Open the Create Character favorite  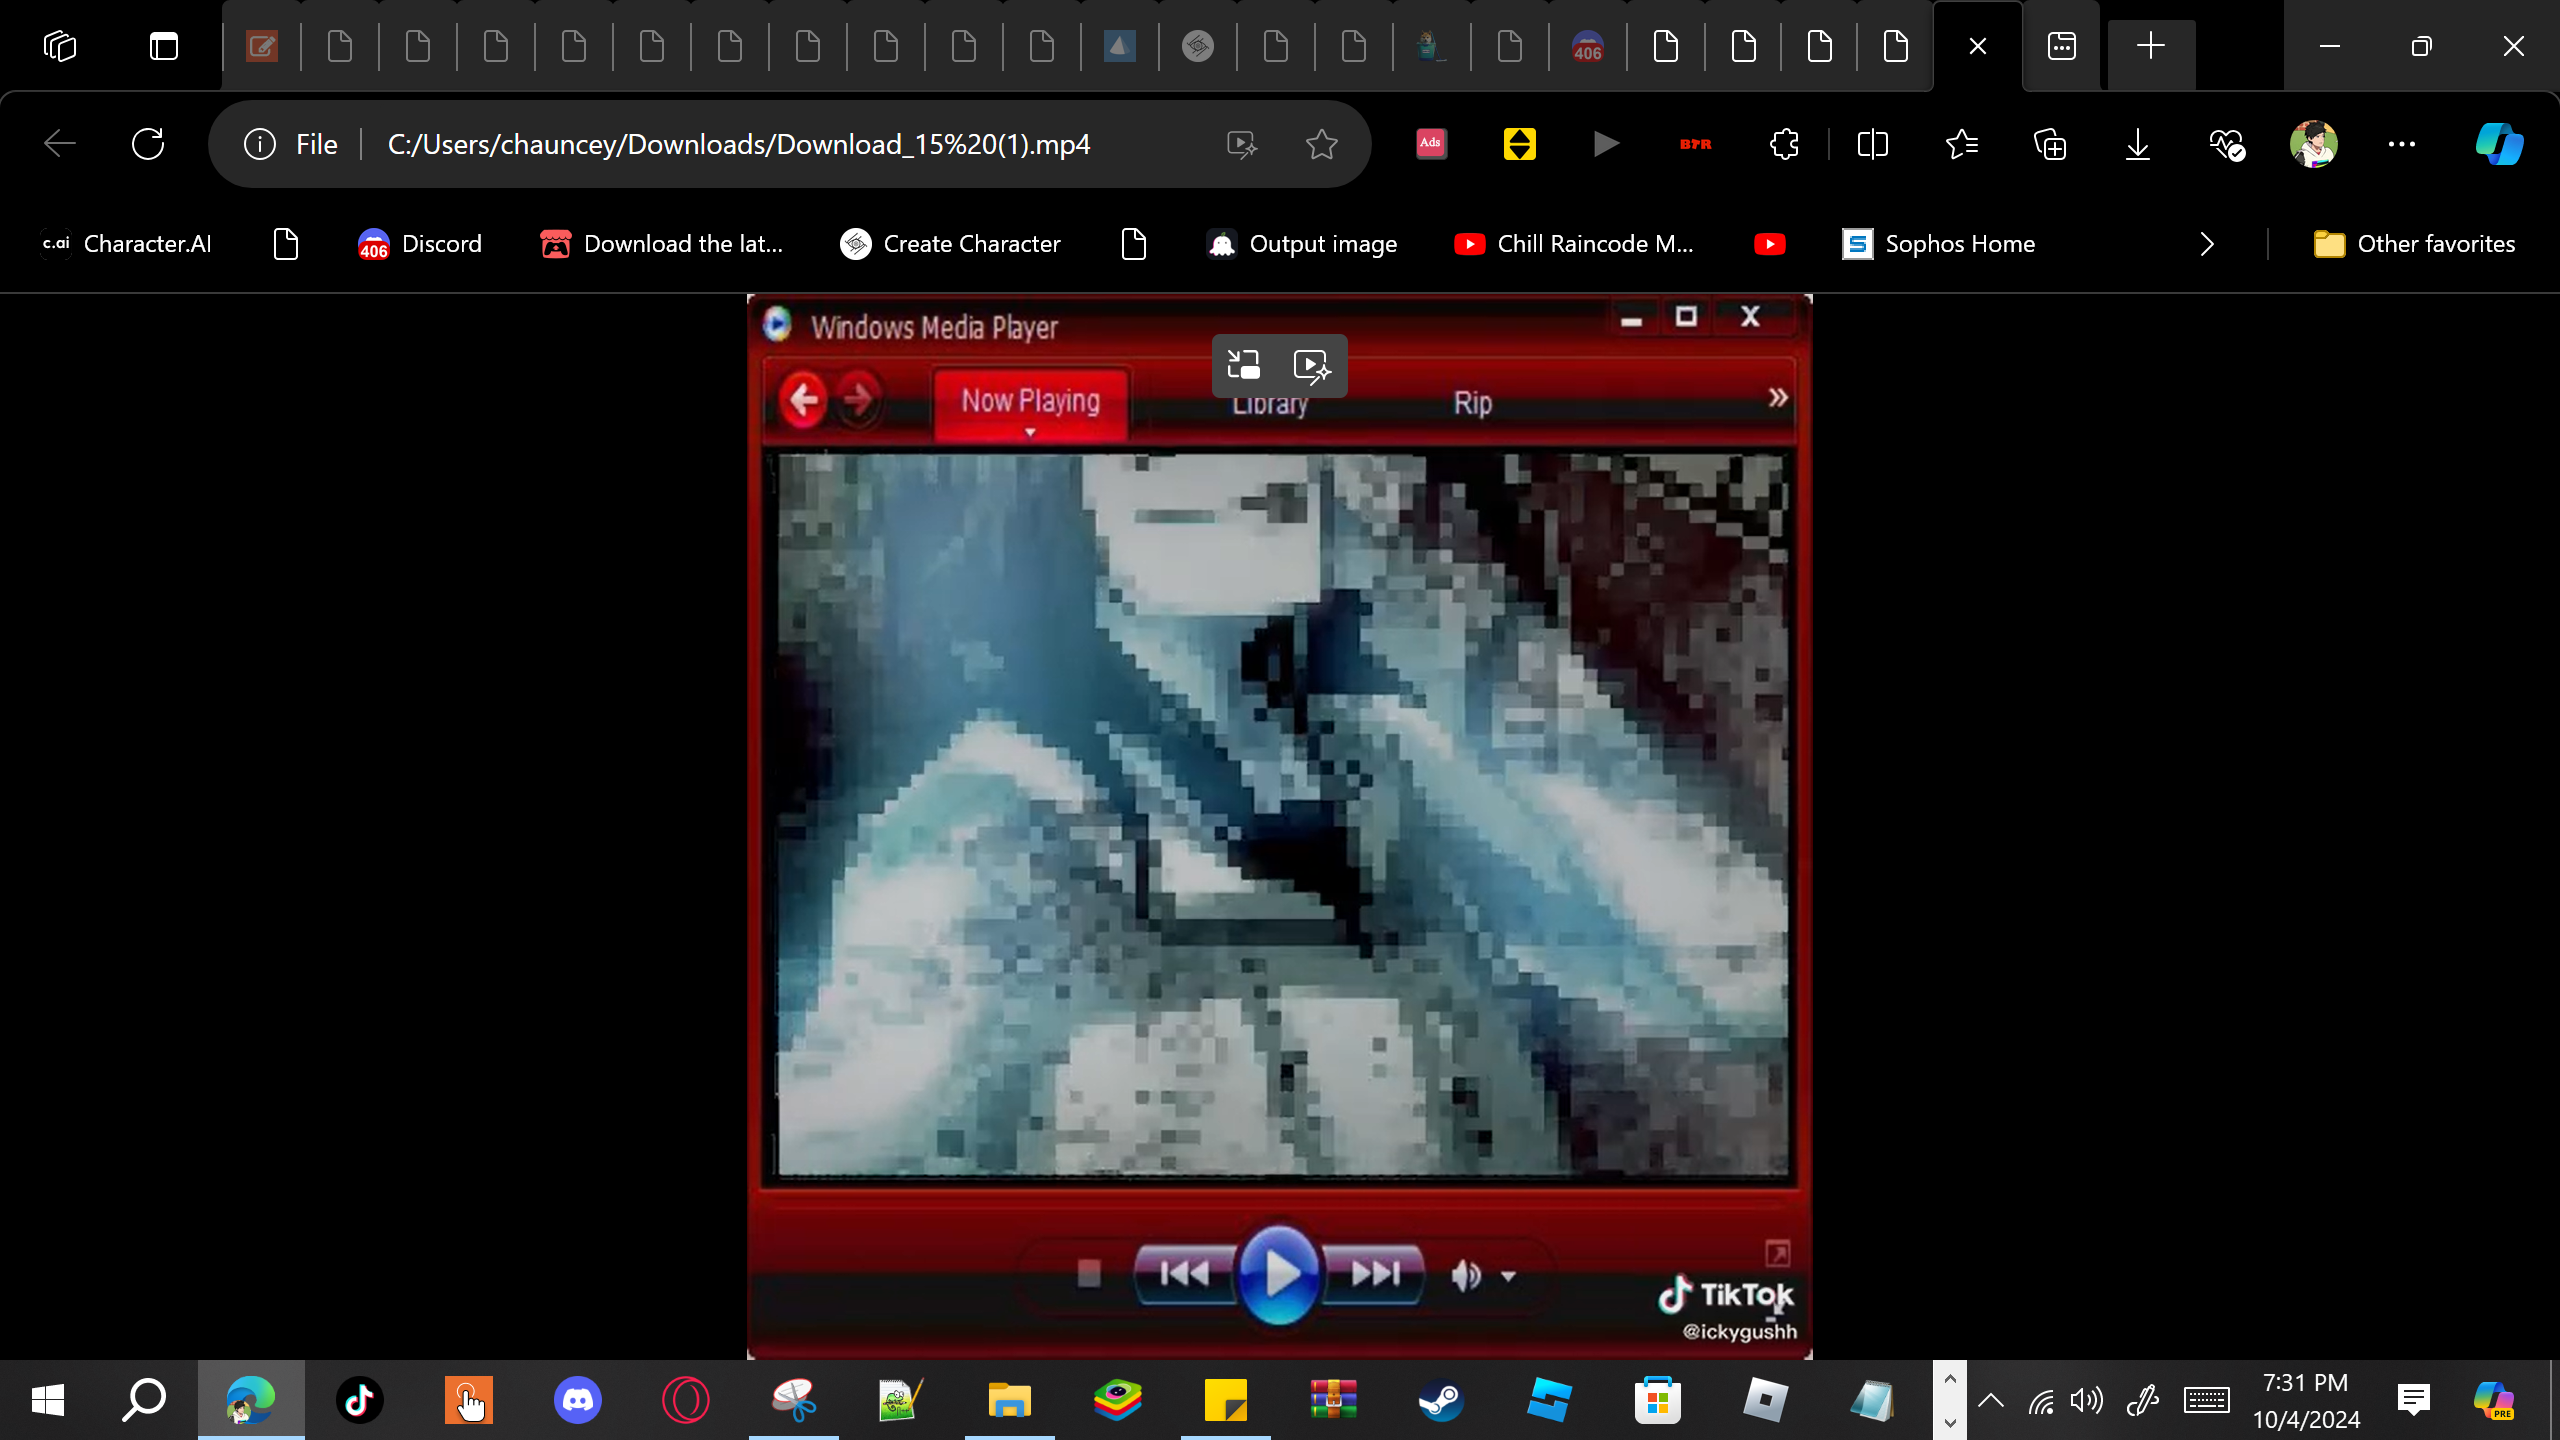pyautogui.click(x=950, y=244)
